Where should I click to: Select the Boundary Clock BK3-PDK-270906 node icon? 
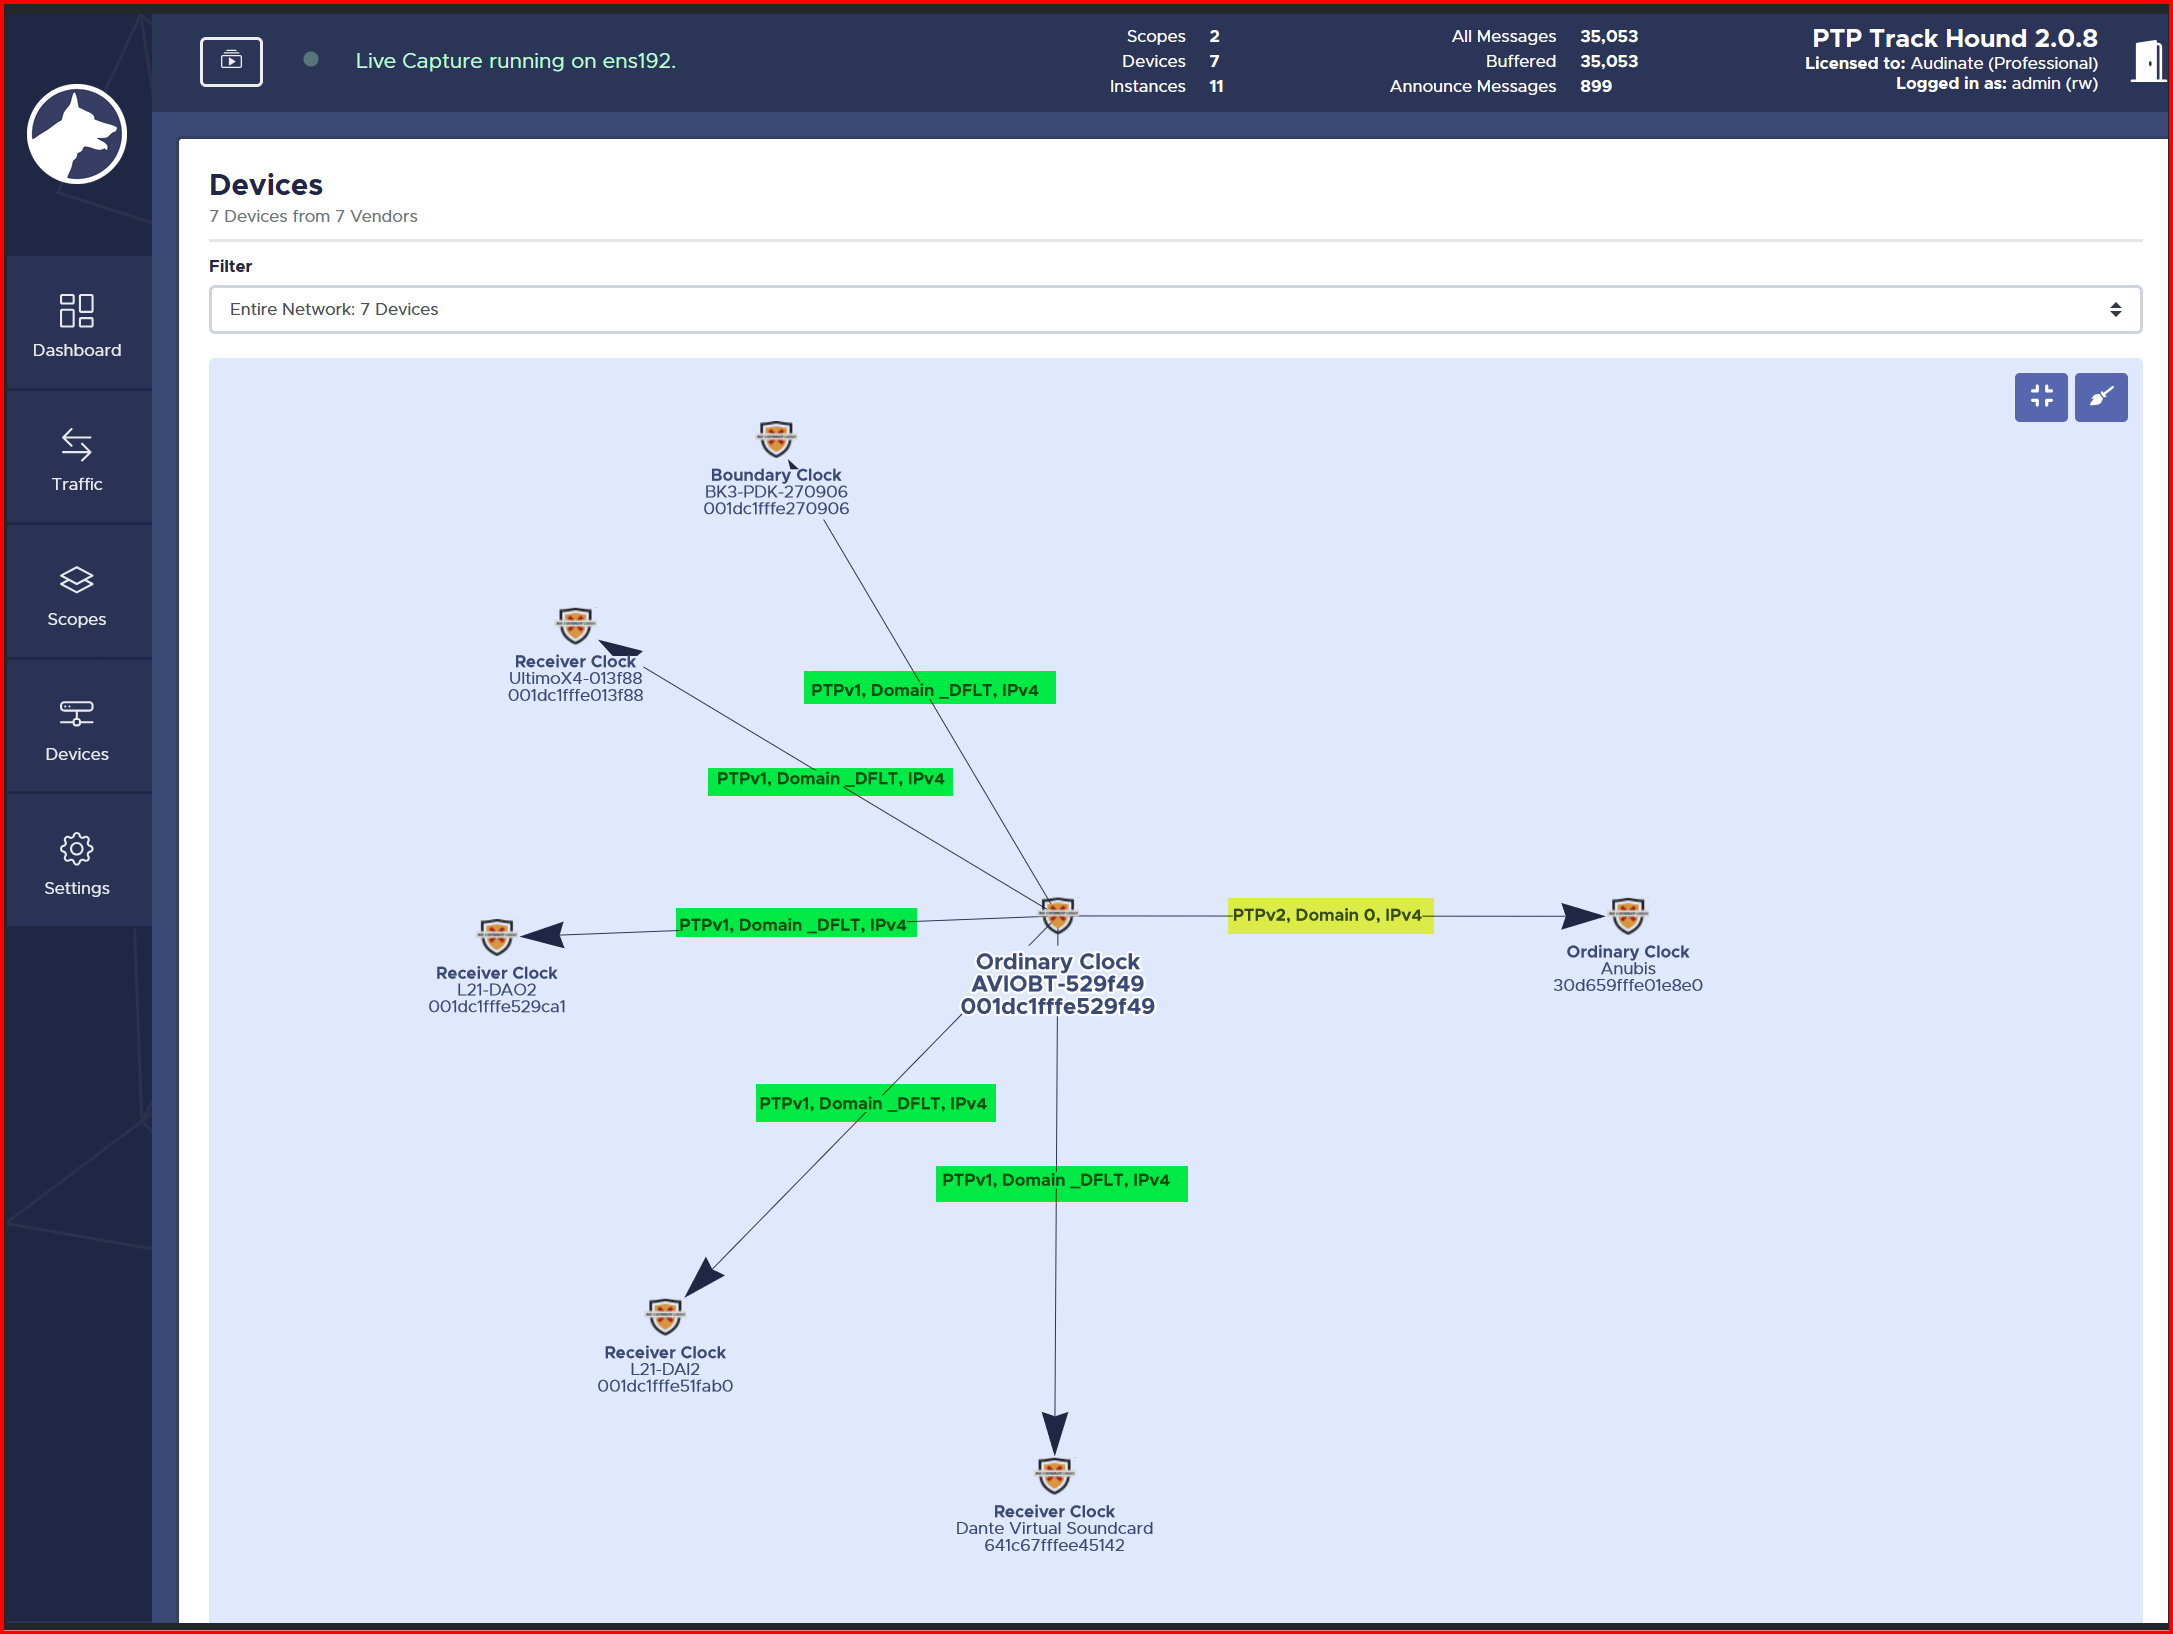point(776,439)
